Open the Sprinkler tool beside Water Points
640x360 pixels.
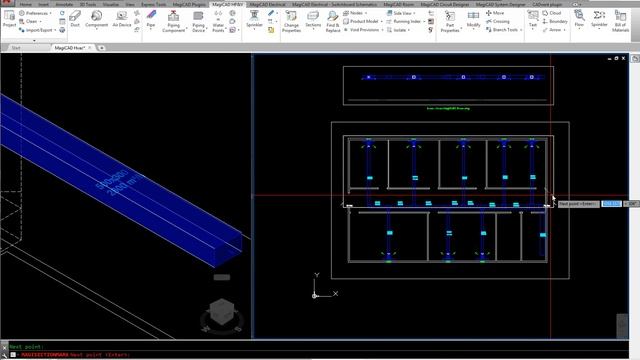coord(254,19)
